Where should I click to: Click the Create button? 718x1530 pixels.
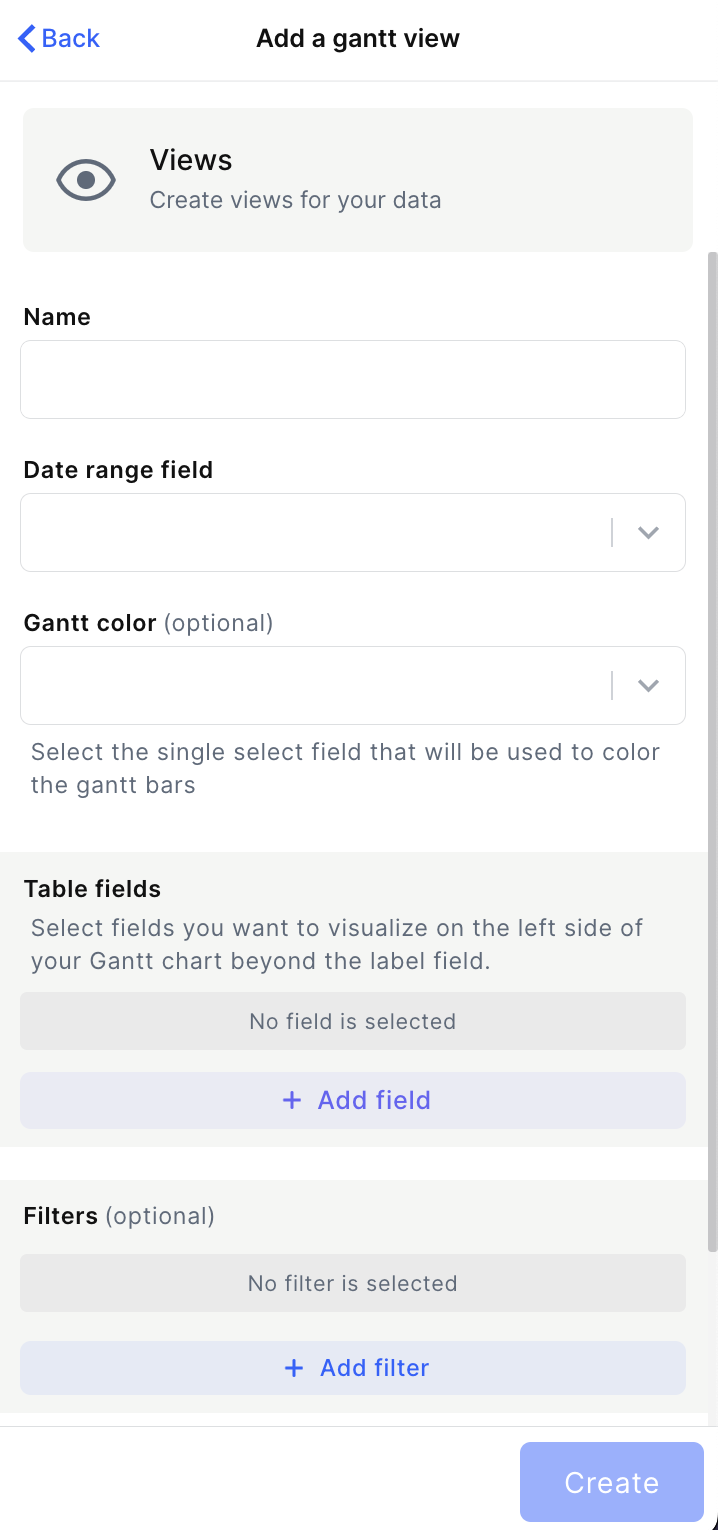(611, 1482)
